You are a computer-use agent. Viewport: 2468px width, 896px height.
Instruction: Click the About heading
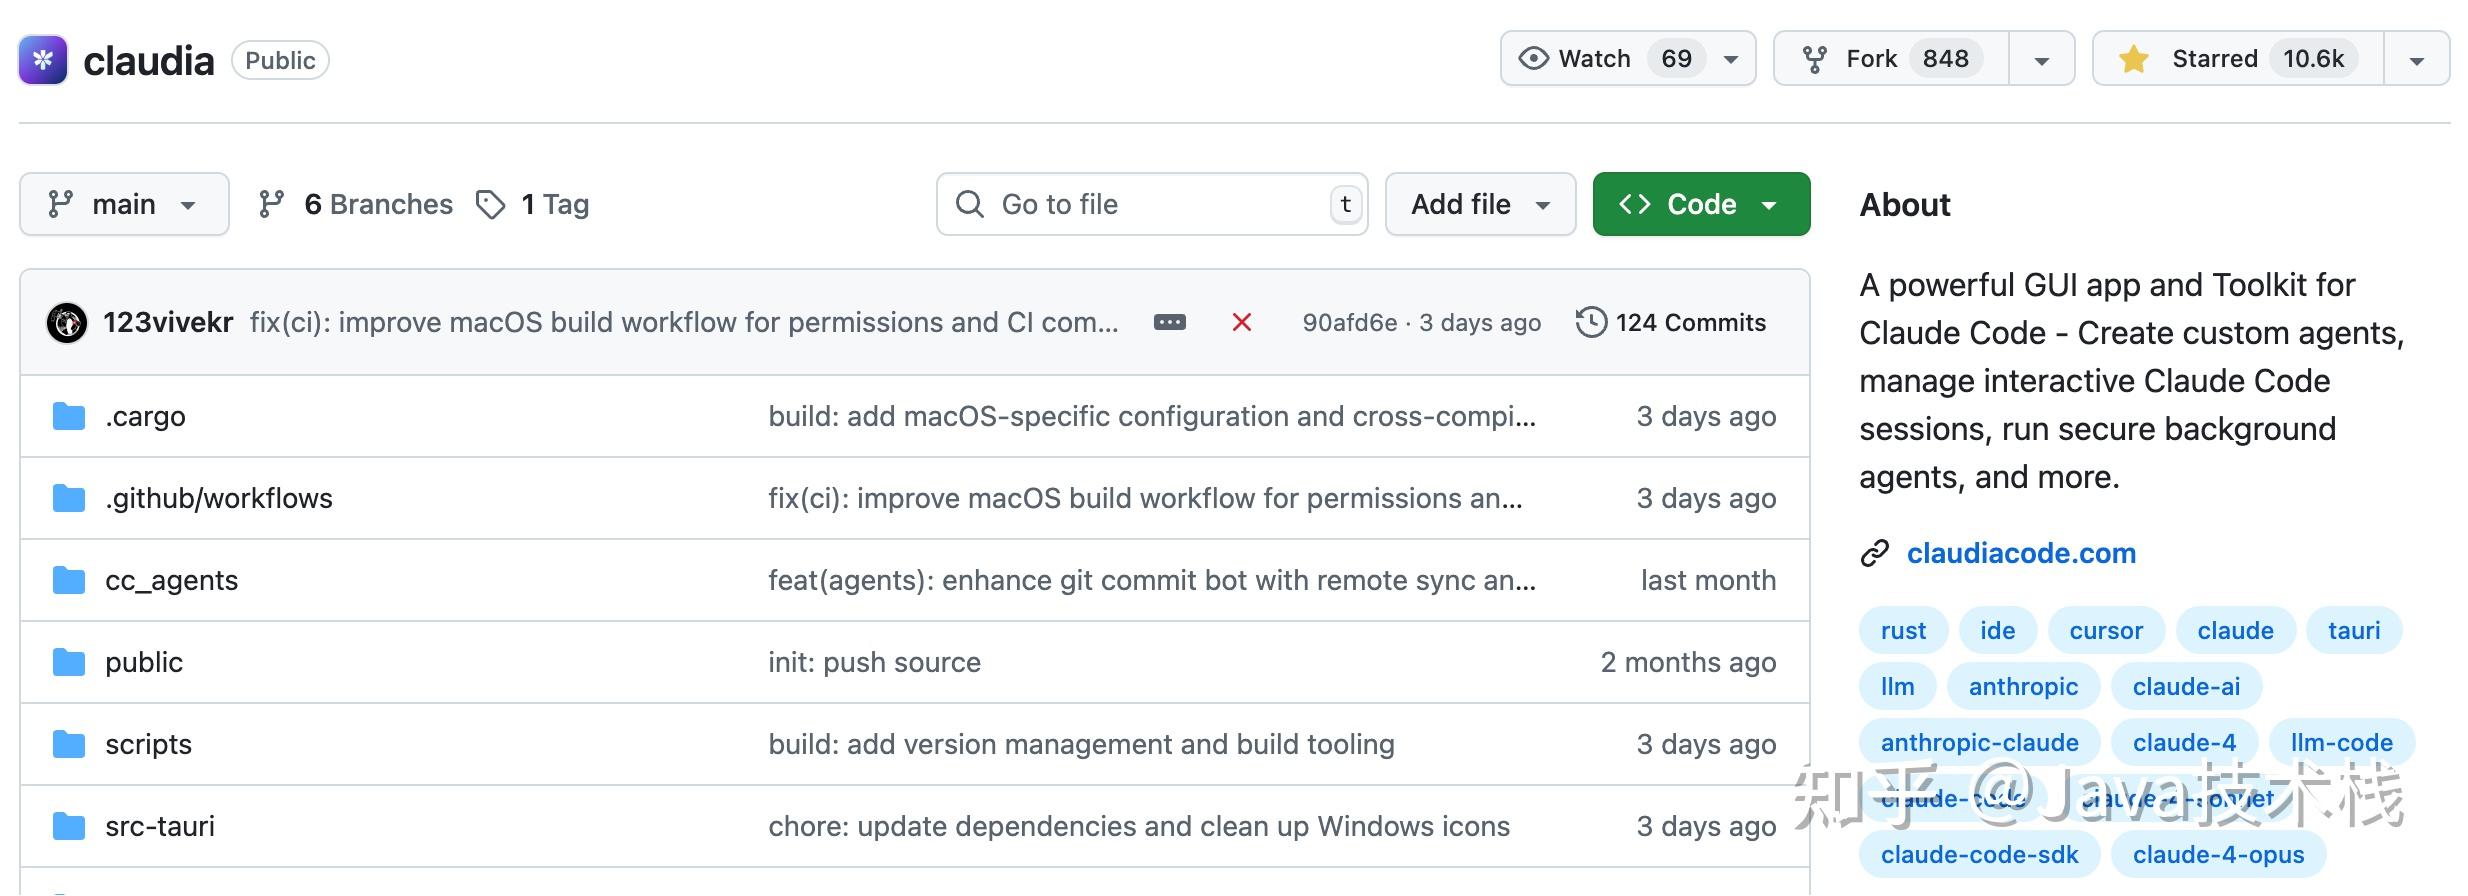coord(1905,205)
